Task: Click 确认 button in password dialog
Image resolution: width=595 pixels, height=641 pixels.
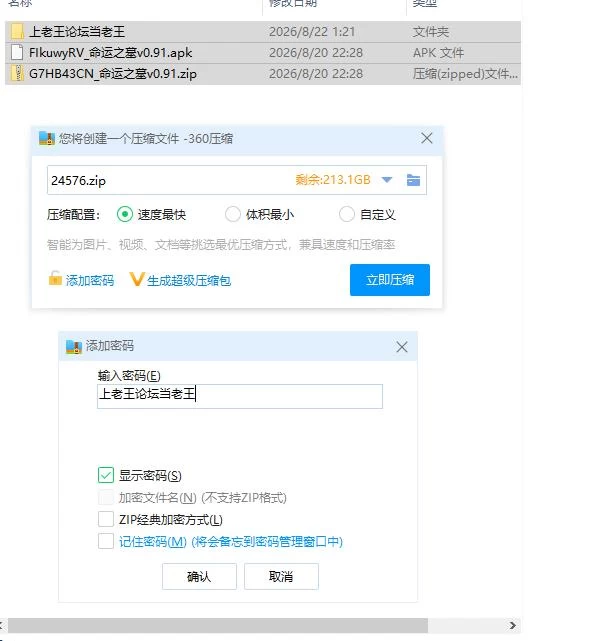Action: 199,576
